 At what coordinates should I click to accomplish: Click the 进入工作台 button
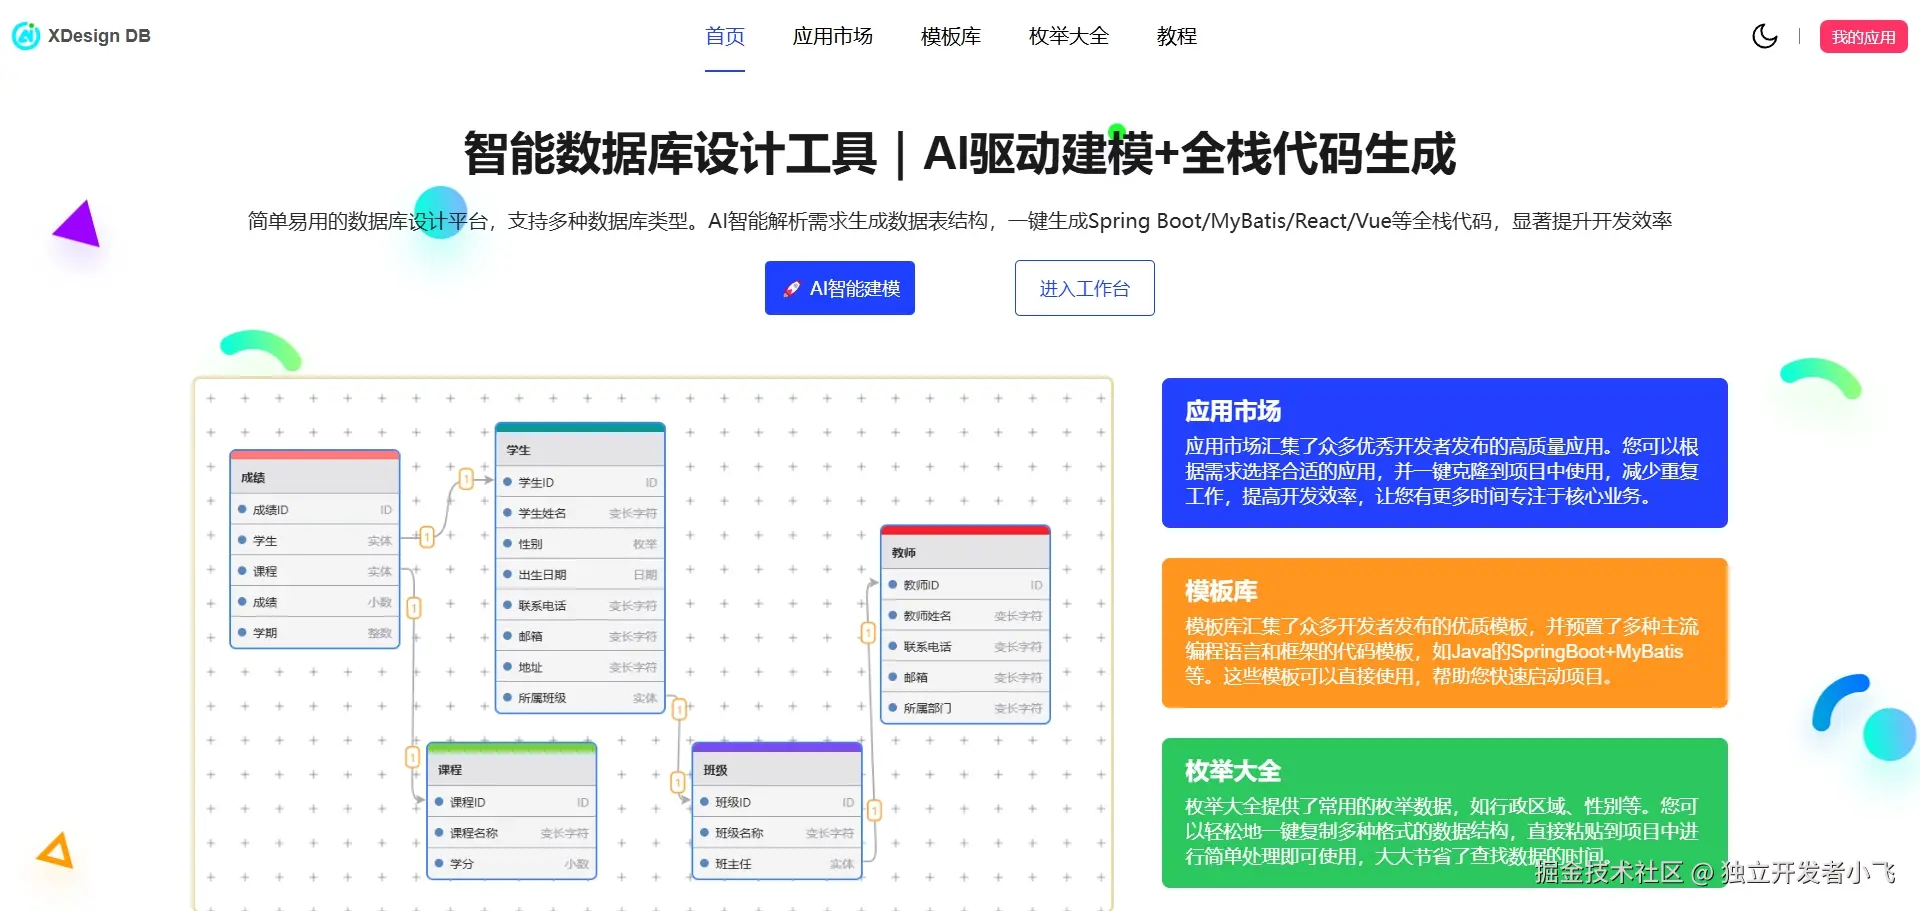tap(1084, 288)
